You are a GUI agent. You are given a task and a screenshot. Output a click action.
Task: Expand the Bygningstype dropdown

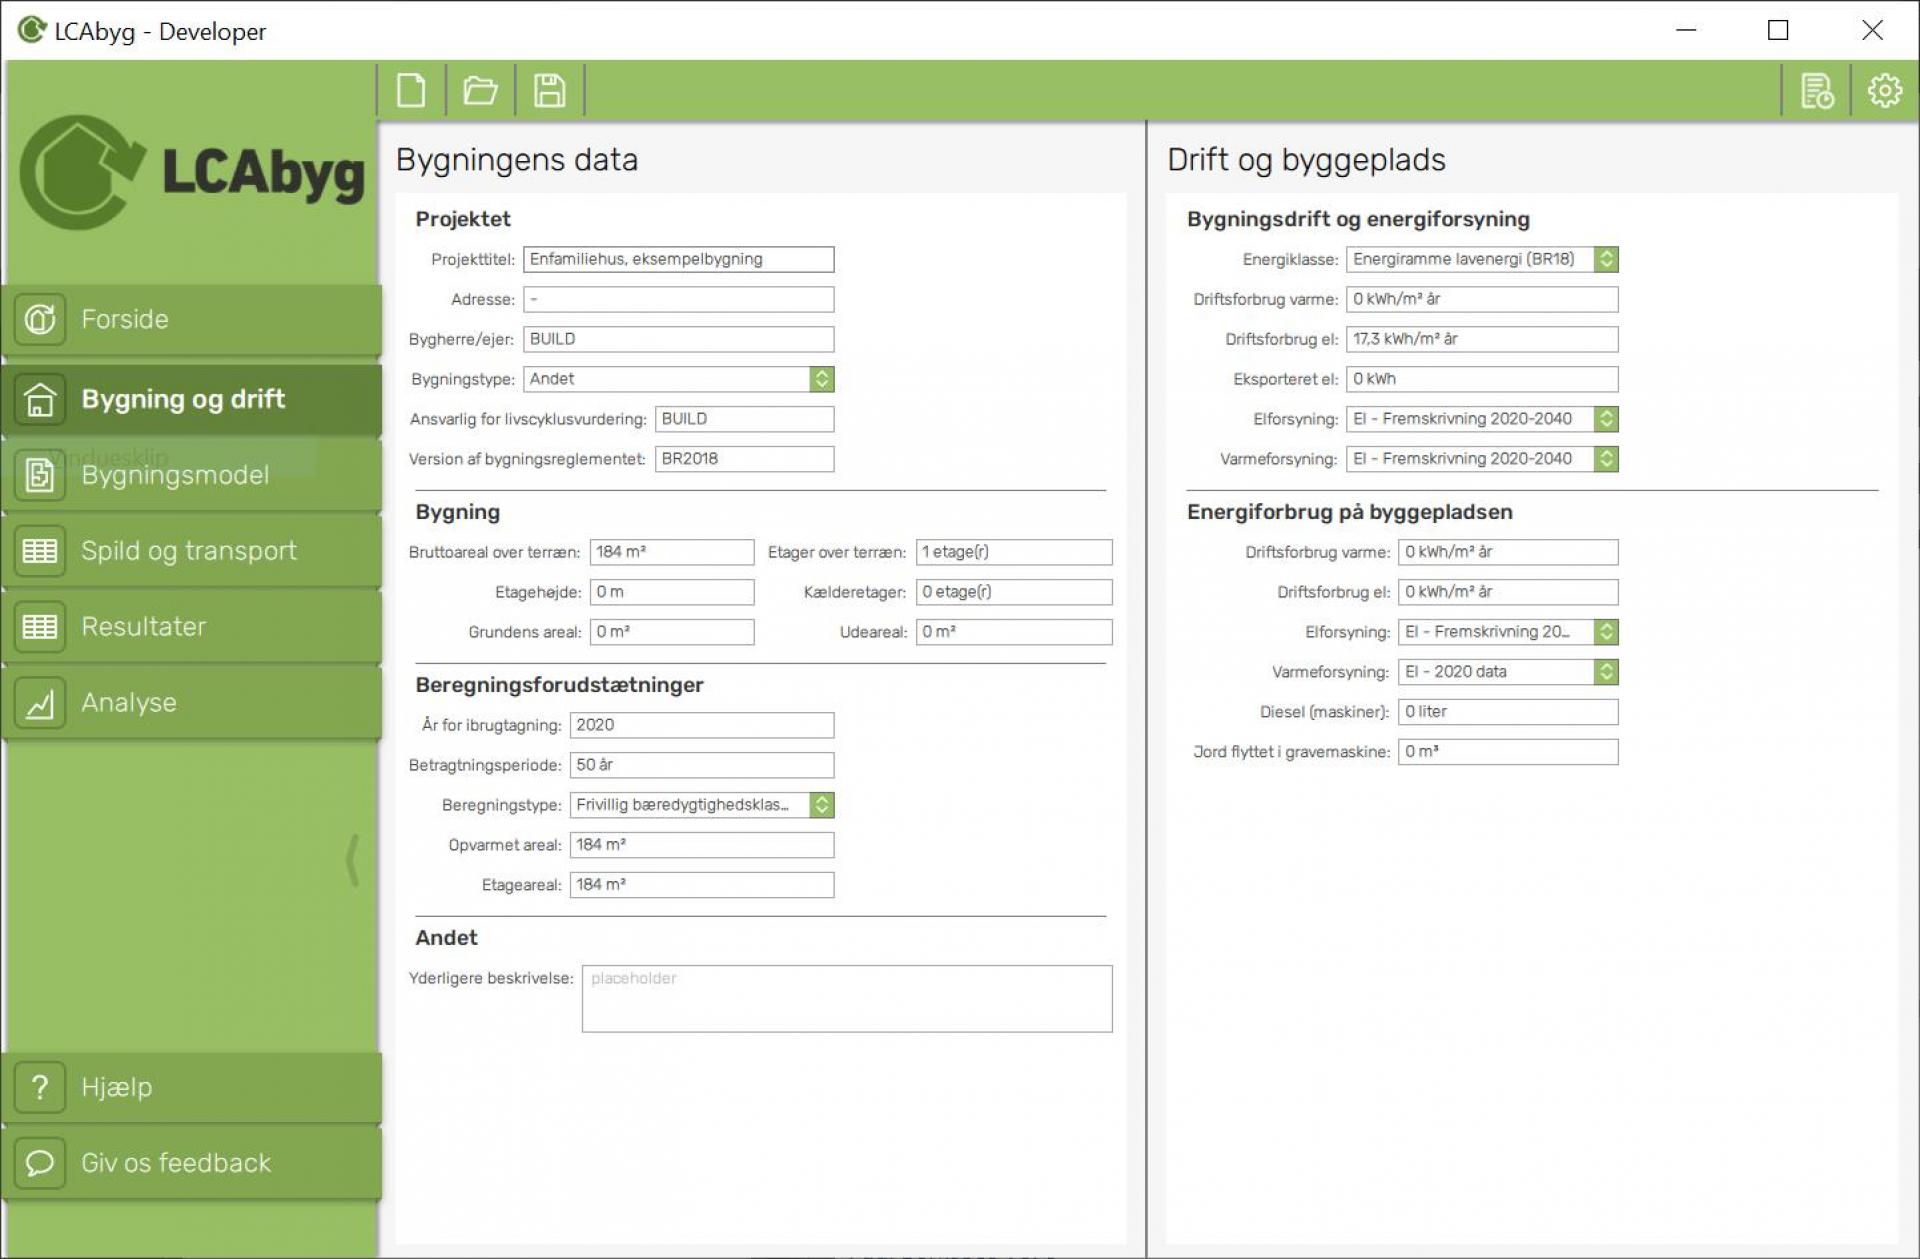(x=821, y=379)
